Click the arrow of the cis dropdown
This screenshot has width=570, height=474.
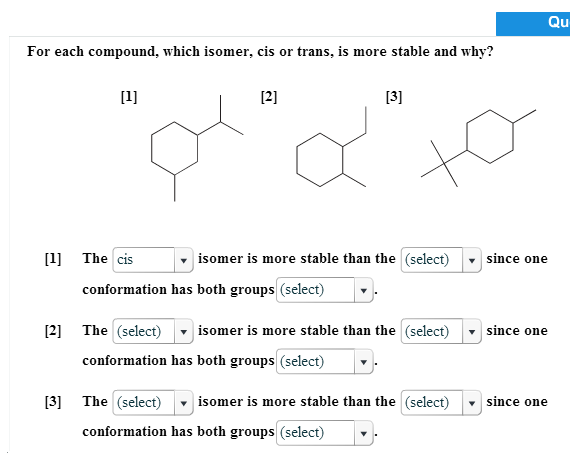pos(184,260)
